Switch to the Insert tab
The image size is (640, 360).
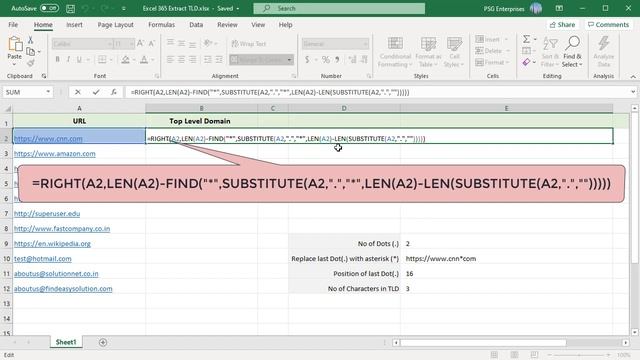(74, 25)
